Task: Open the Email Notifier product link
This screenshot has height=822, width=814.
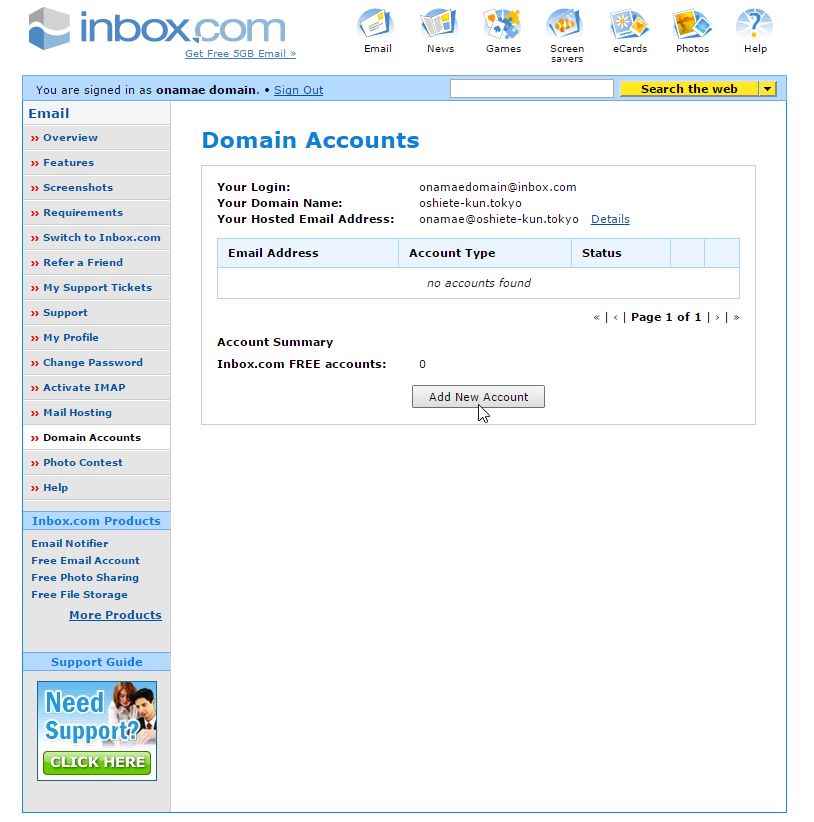Action: point(70,544)
